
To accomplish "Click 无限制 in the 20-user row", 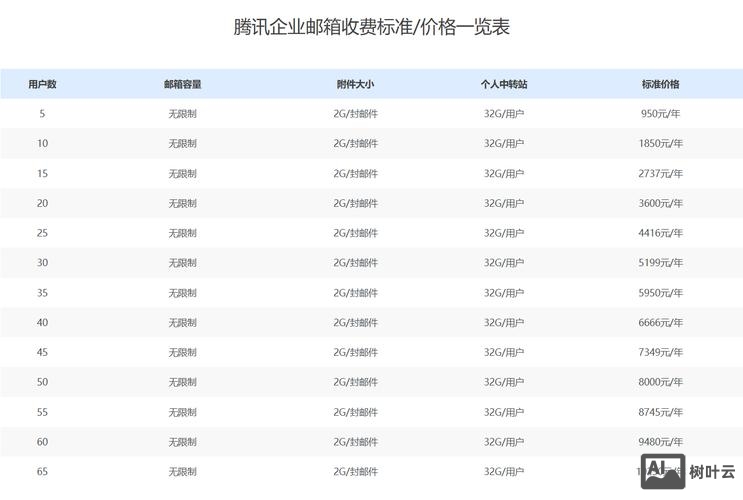I will [x=182, y=203].
